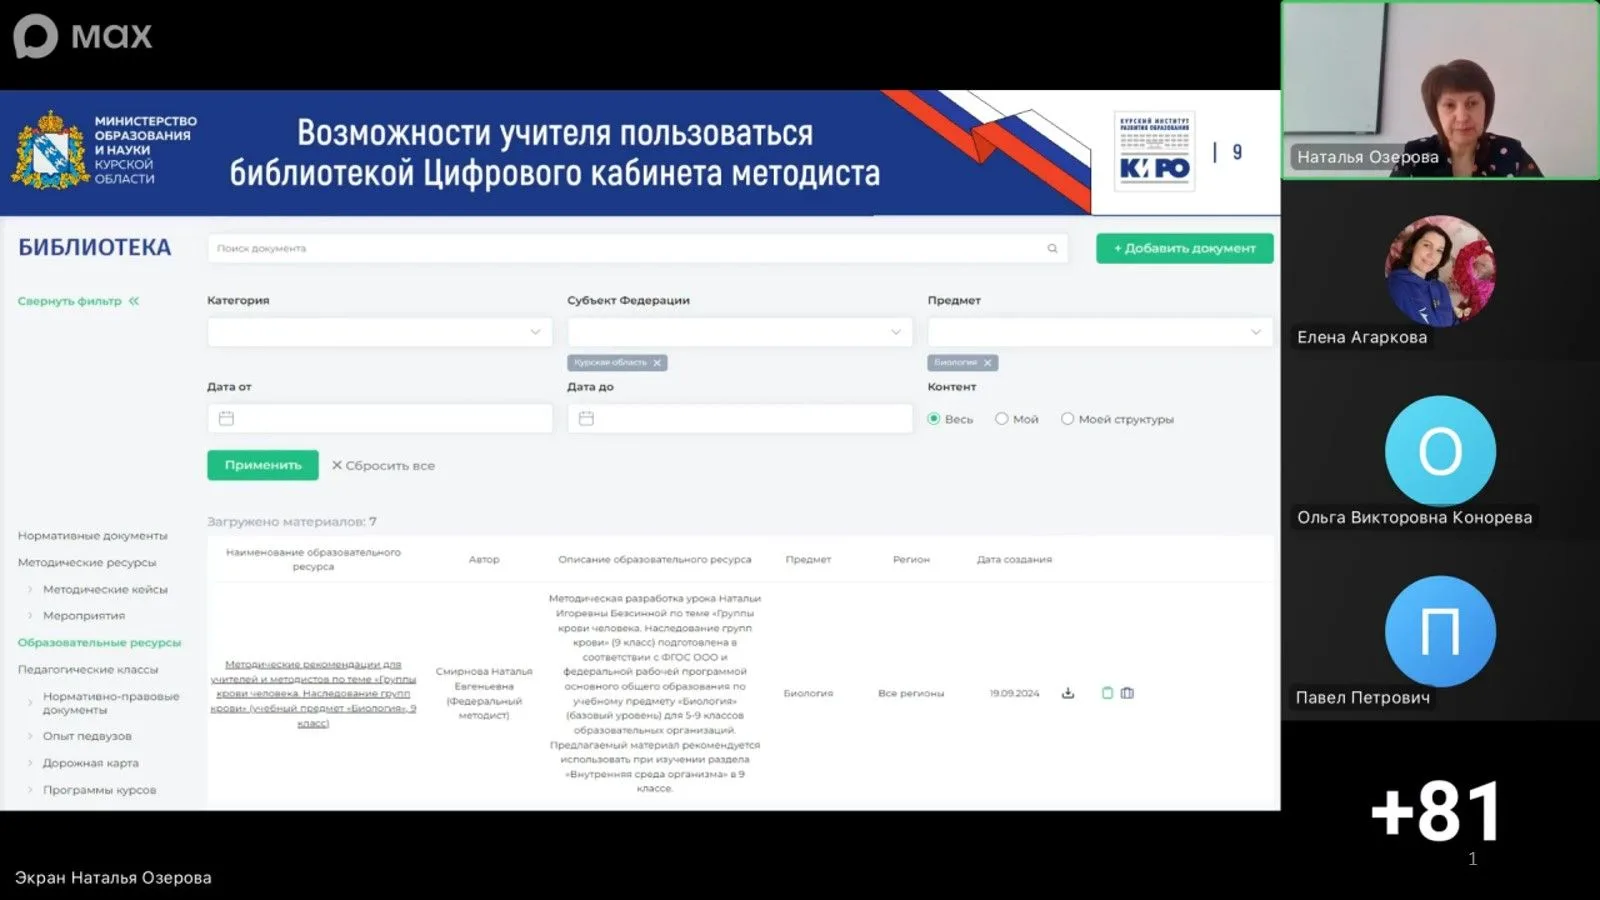The width and height of the screenshot is (1600, 900).
Task: Collapse filters via 'Свернуть фильтр'
Action: click(x=78, y=301)
